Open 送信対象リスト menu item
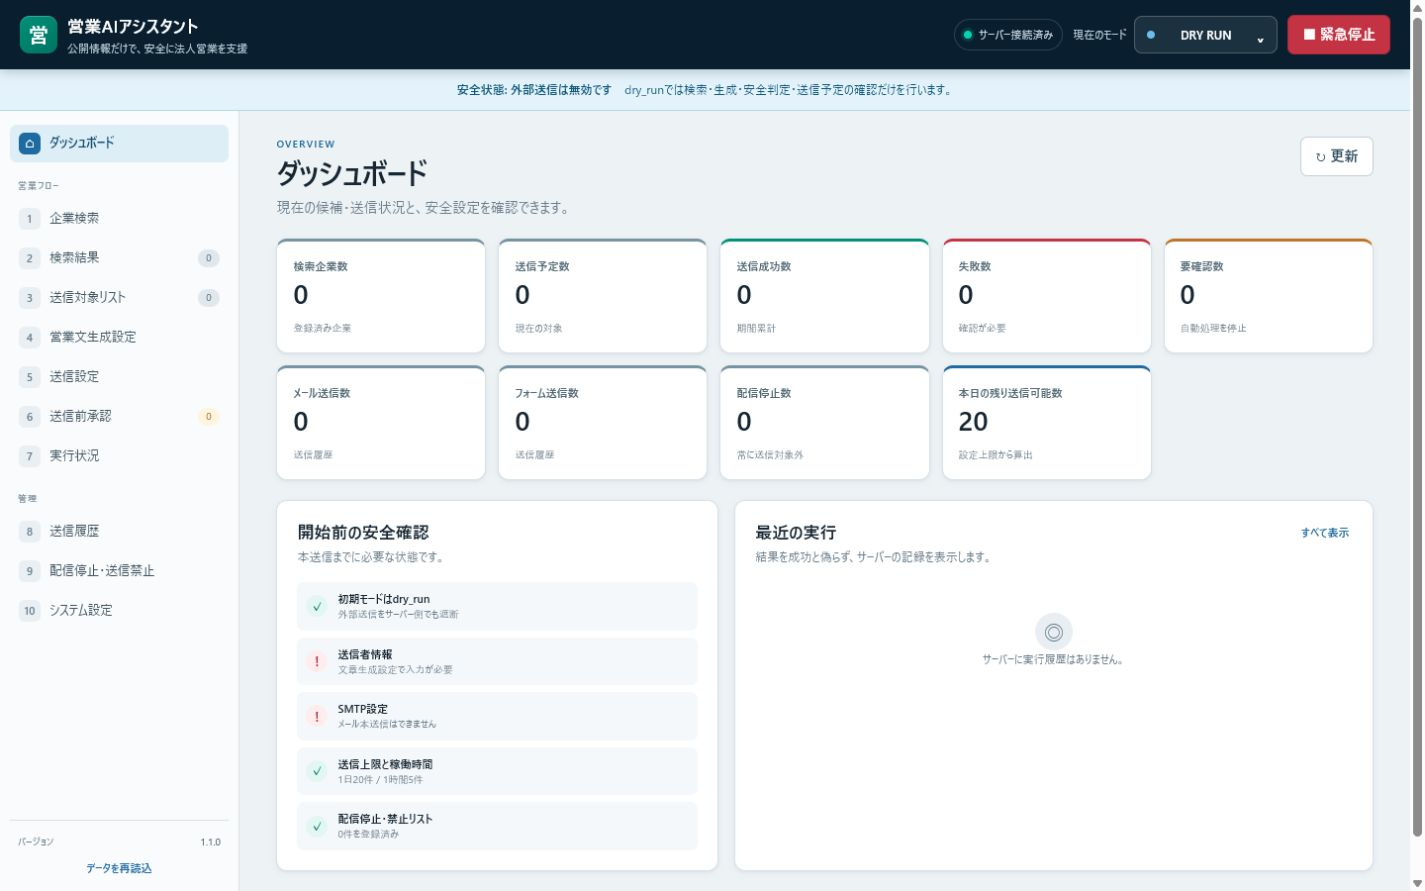 click(x=119, y=298)
